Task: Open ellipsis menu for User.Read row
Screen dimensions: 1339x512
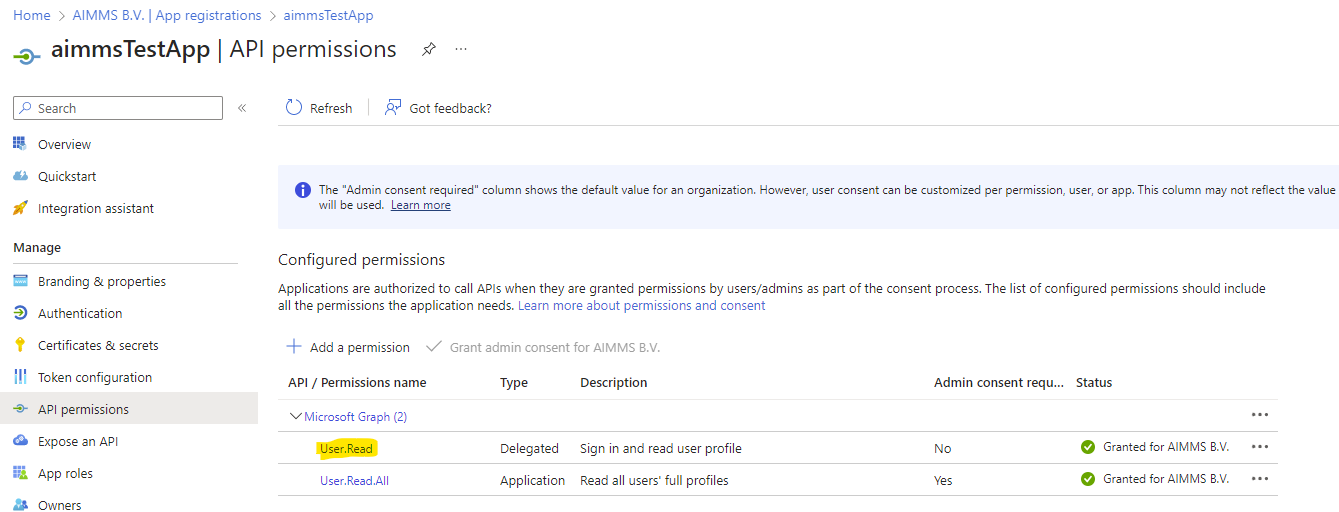Action: click(x=1260, y=447)
